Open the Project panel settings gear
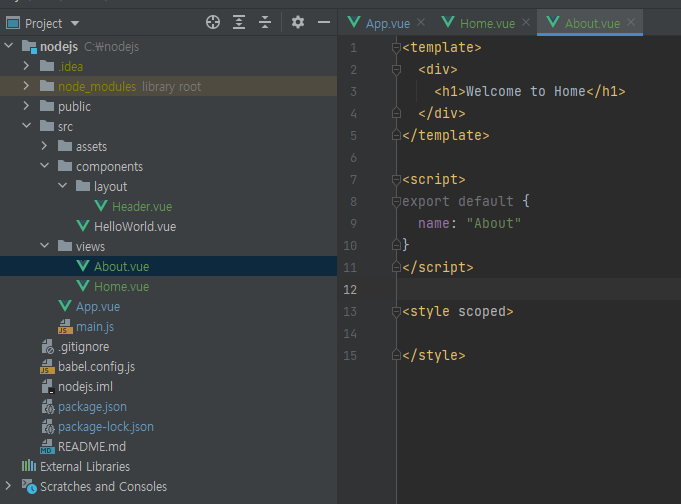This screenshot has height=504, width=681. point(298,22)
